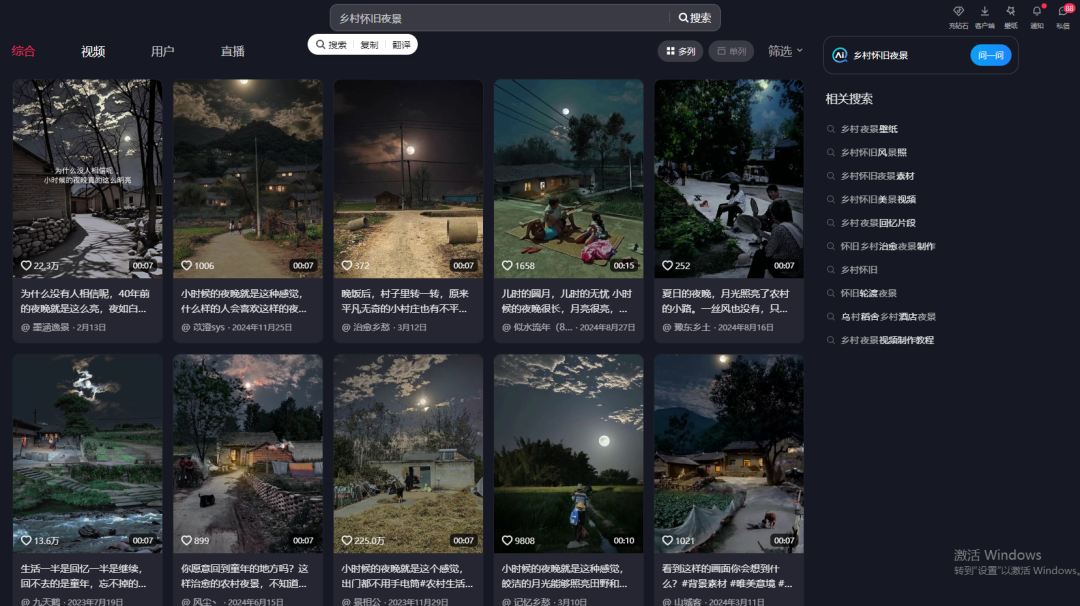Open video thumbnail with 22.3万 likes
This screenshot has width=1080, height=606.
pos(87,178)
